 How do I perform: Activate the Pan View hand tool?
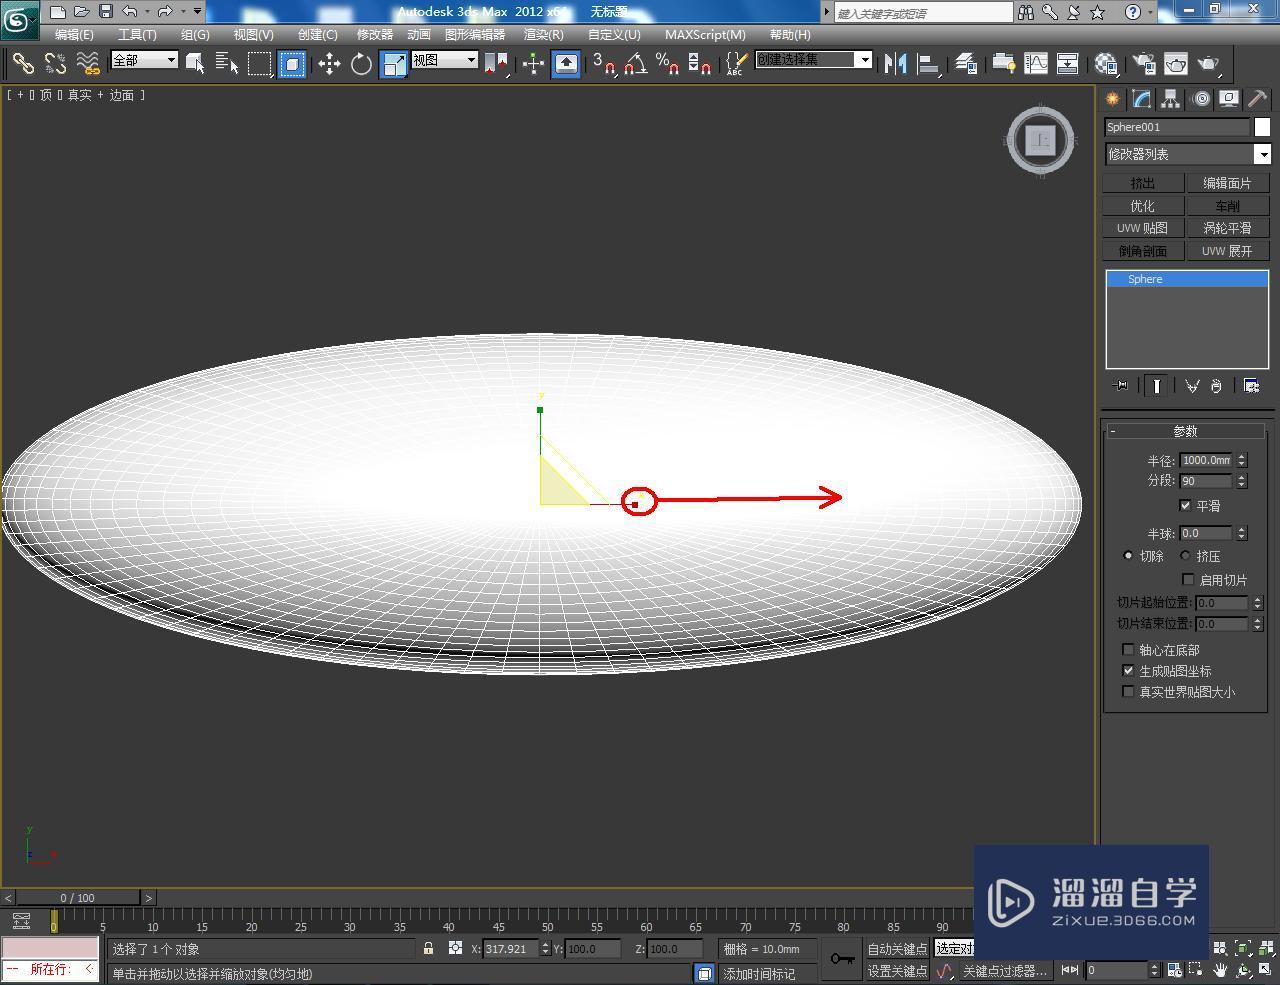pos(1222,969)
